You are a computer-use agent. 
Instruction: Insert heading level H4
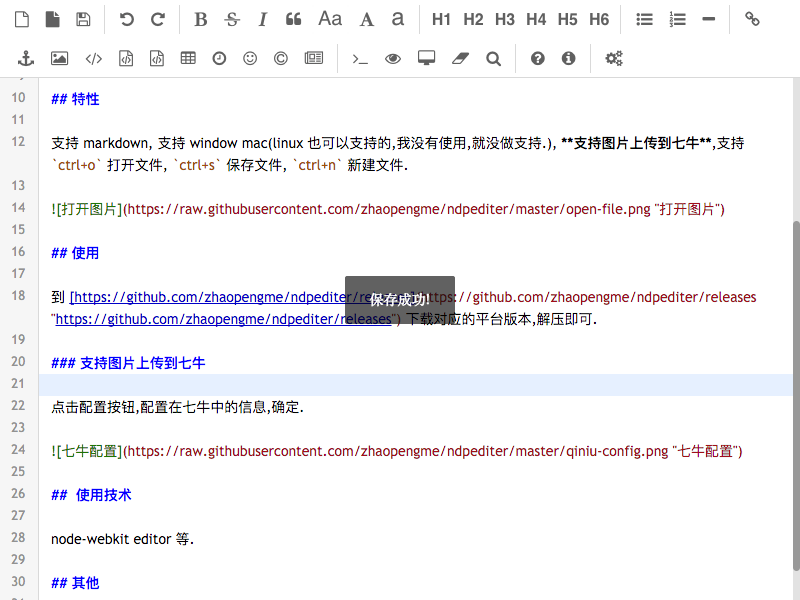[536, 19]
